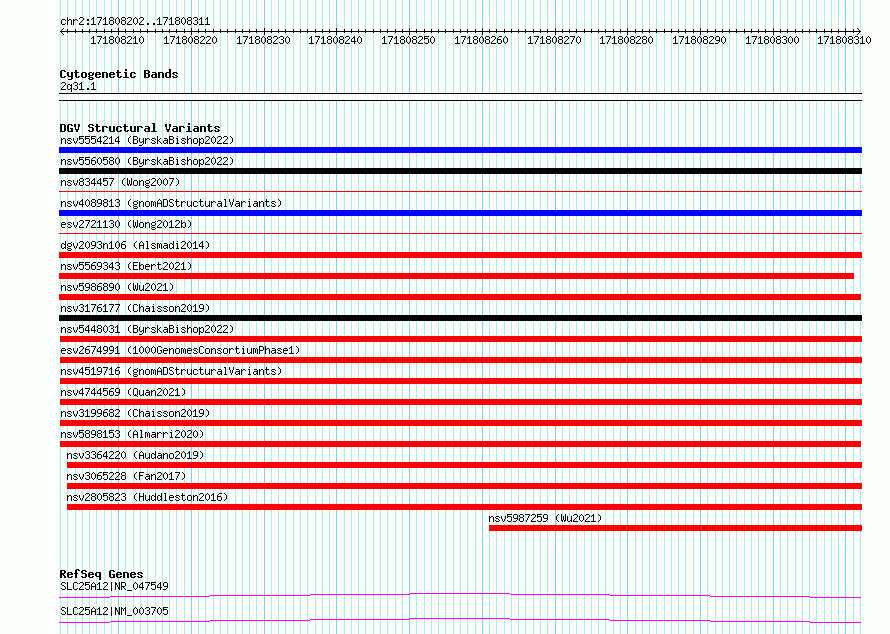Image resolution: width=890 pixels, height=634 pixels.
Task: Click the black bar of nsv3176177
Action: pos(460,318)
